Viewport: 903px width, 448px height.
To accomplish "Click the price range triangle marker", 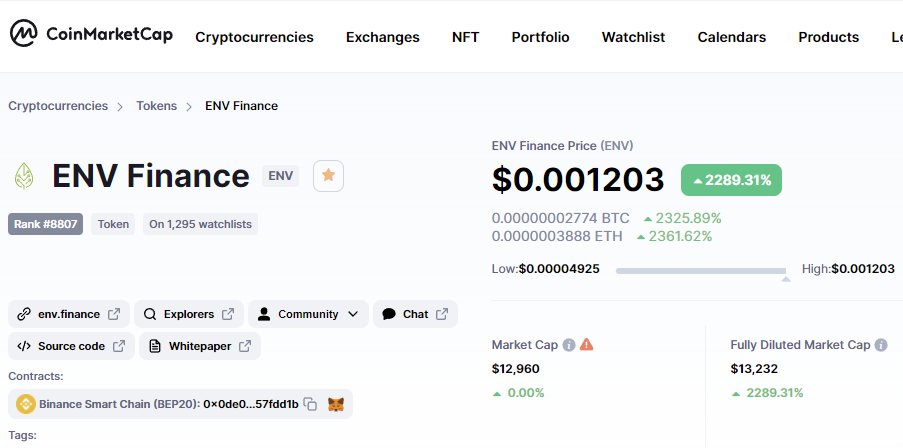I will click(786, 279).
